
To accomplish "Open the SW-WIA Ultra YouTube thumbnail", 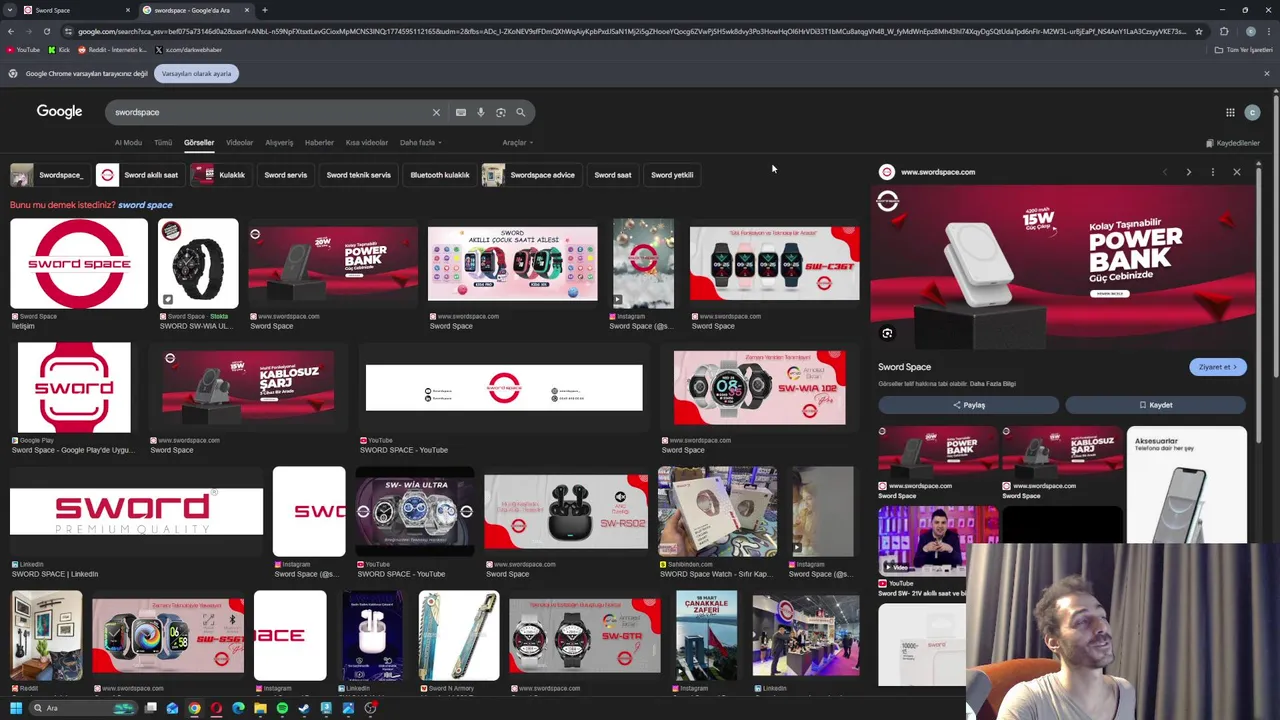I will tap(415, 512).
